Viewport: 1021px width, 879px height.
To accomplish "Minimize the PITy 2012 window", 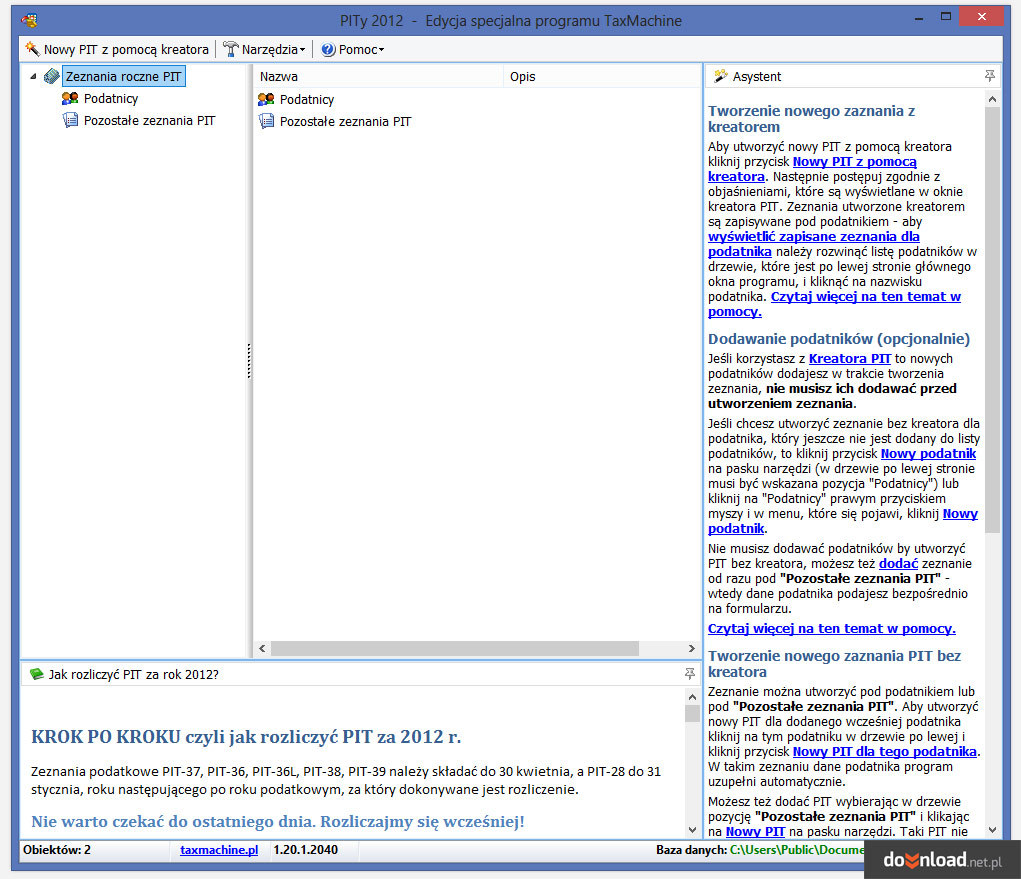I will [919, 18].
